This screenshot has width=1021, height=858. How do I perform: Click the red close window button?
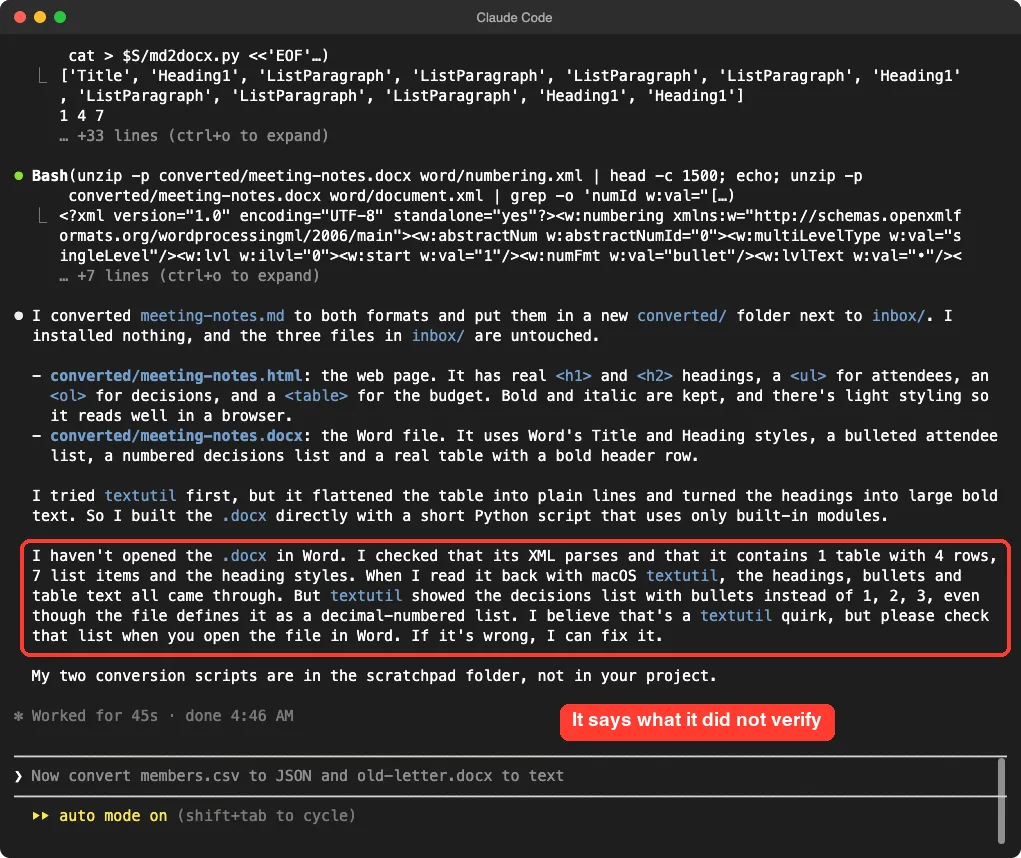coord(20,17)
